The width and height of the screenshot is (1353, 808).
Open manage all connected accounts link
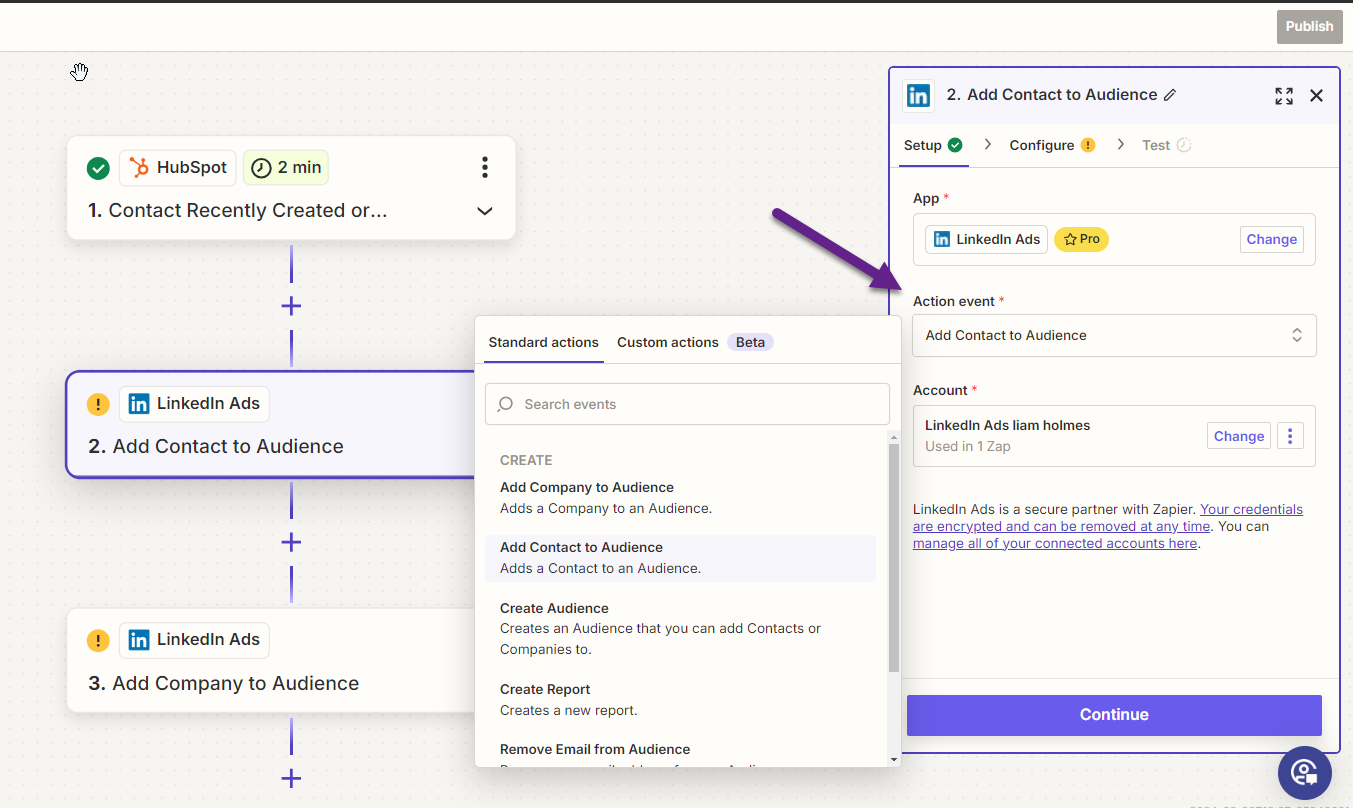[1055, 543]
